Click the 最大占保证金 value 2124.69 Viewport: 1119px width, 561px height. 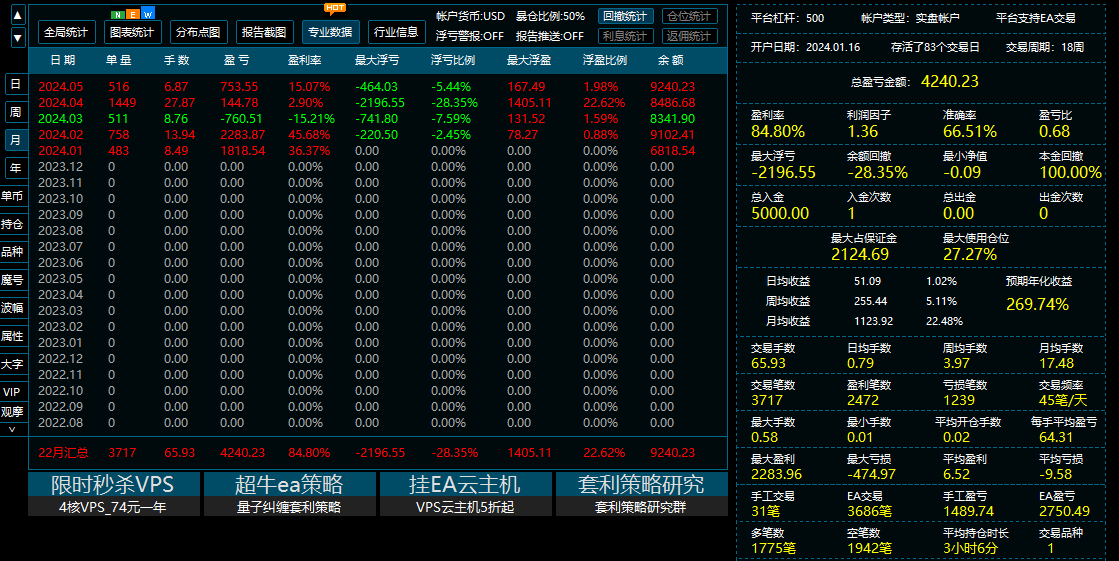(x=860, y=254)
